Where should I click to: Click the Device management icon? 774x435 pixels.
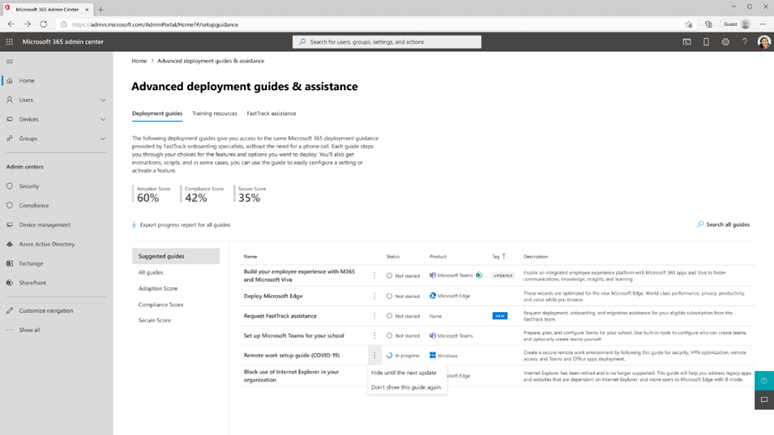[9, 225]
